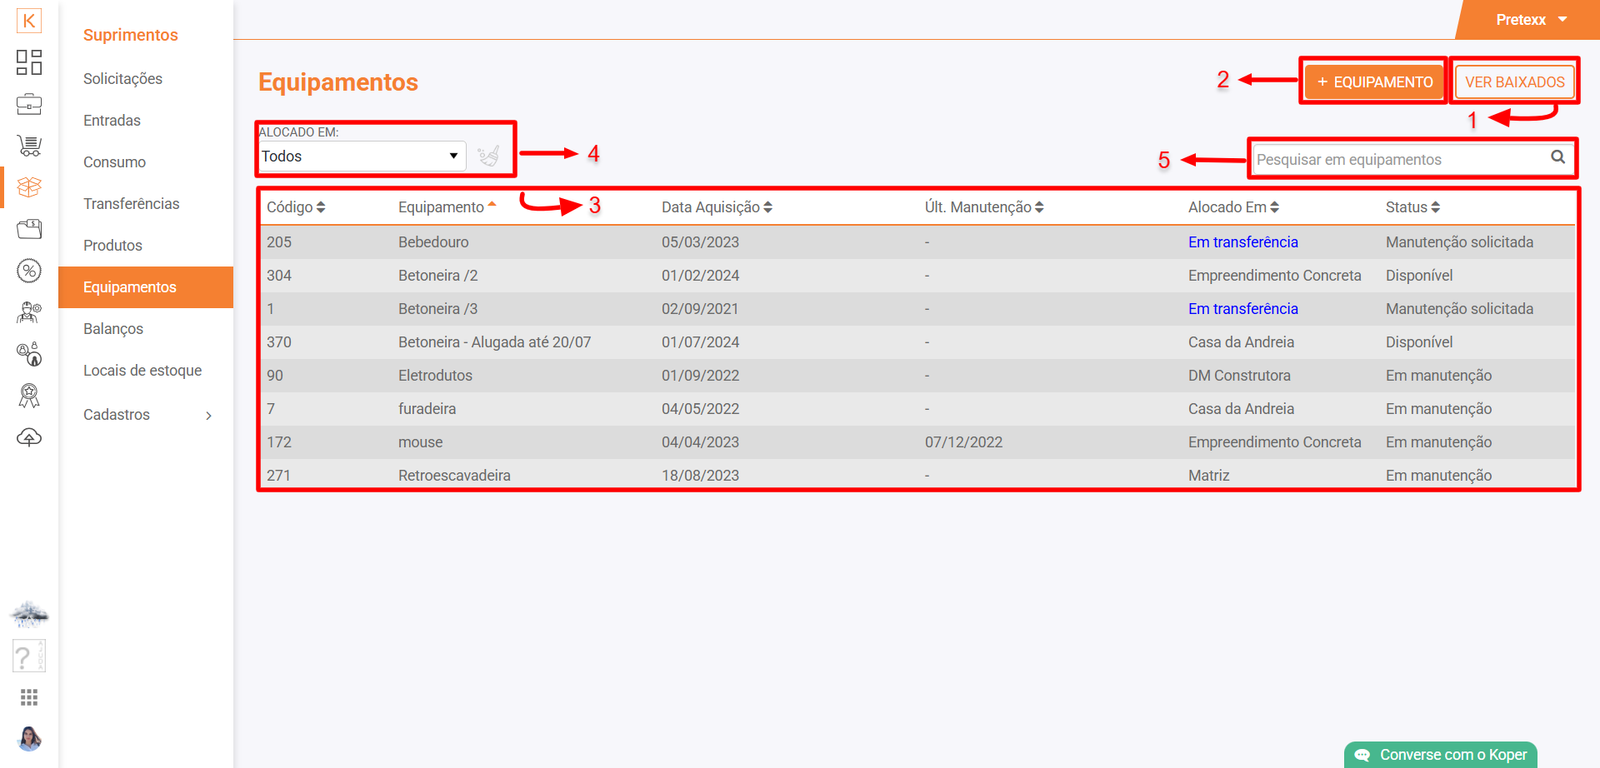
Task: Clear filters with the broom icon
Action: (488, 156)
